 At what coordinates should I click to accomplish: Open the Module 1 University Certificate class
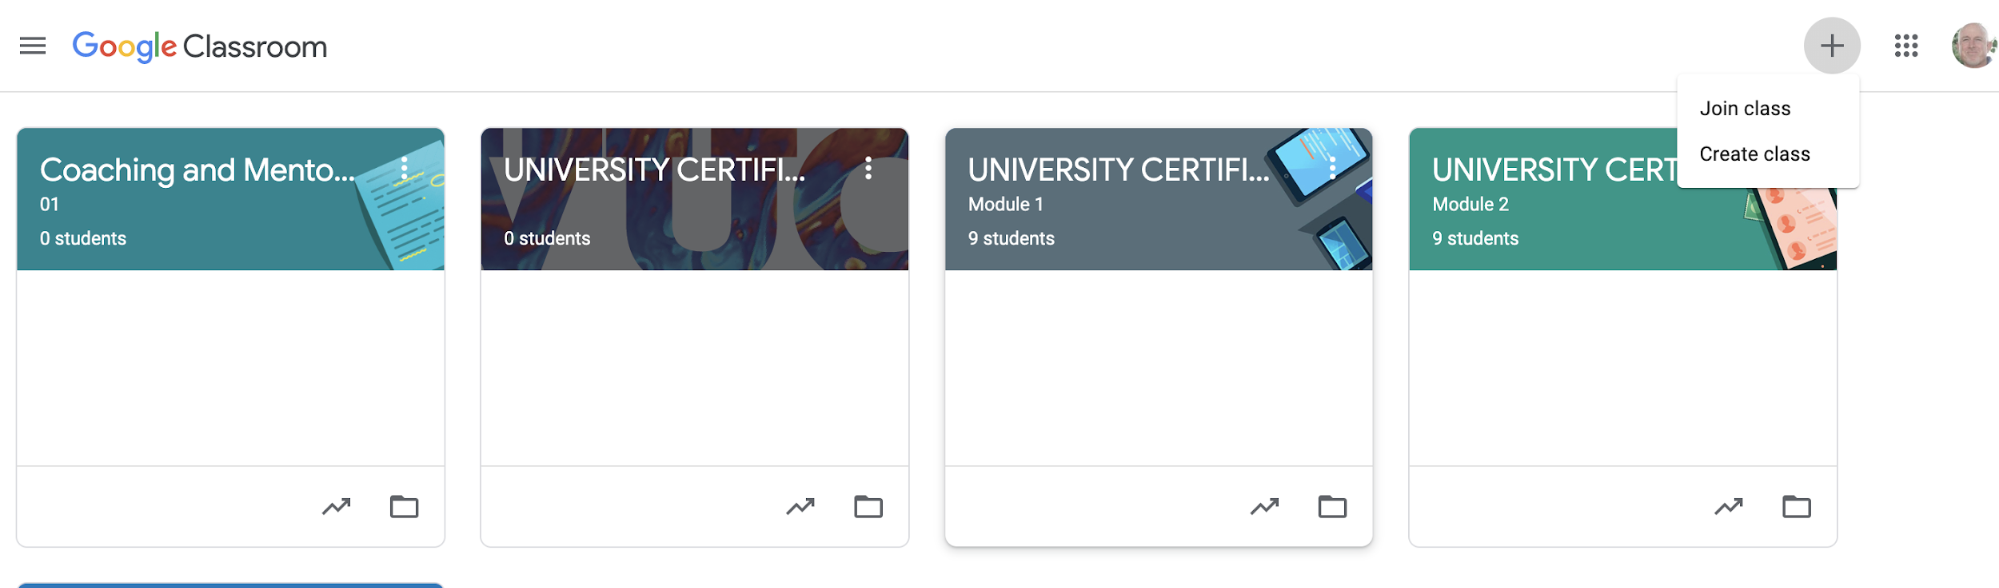[x=1118, y=170]
